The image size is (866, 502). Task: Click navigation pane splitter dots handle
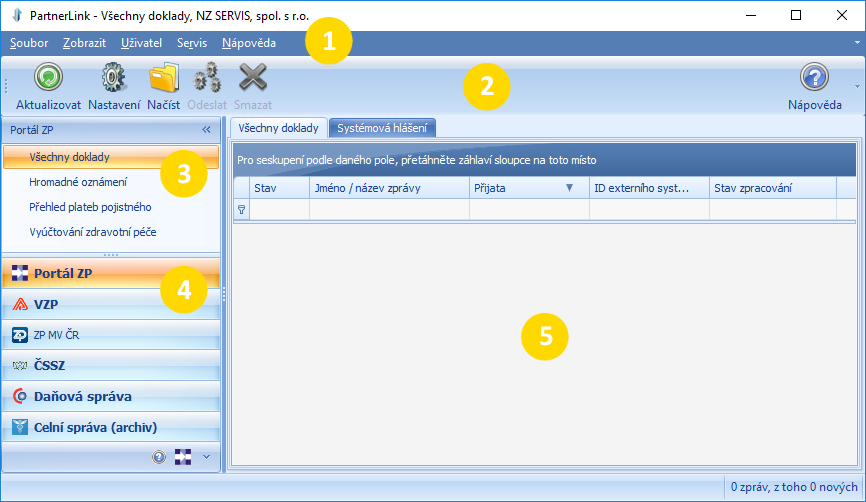pyautogui.click(x=111, y=255)
